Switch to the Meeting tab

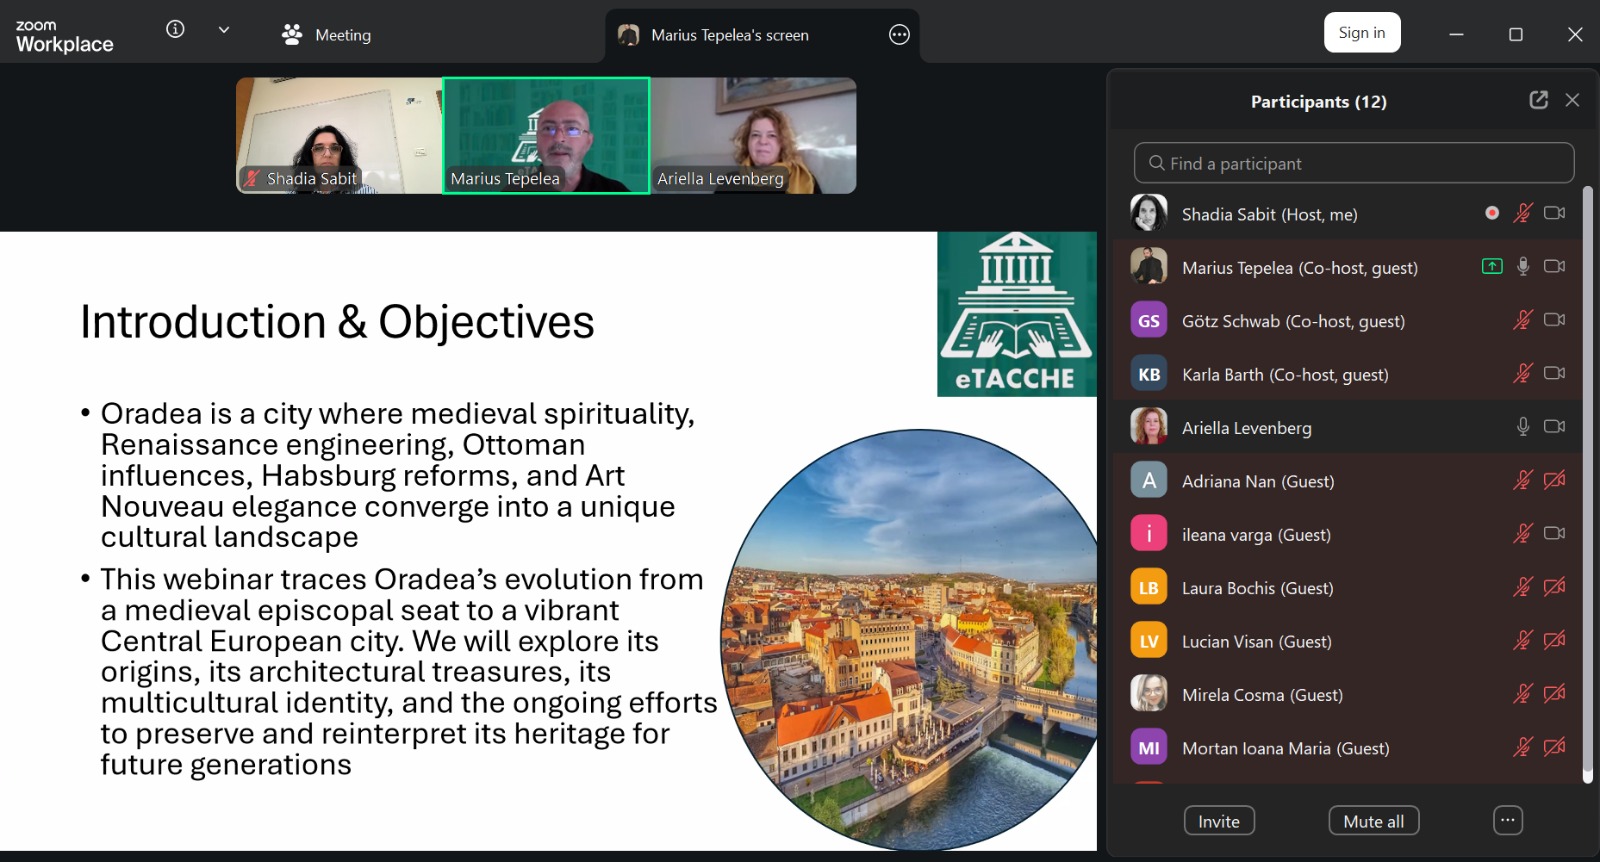pos(327,35)
